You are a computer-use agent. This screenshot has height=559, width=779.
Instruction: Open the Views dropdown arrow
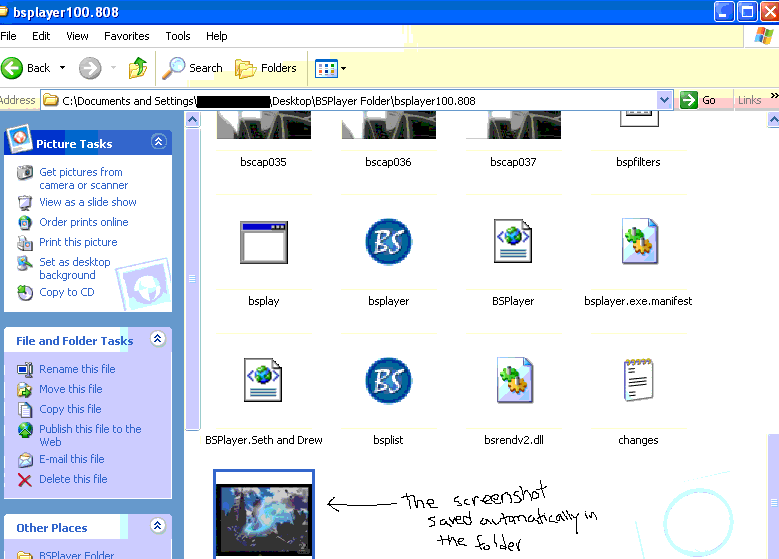343,69
